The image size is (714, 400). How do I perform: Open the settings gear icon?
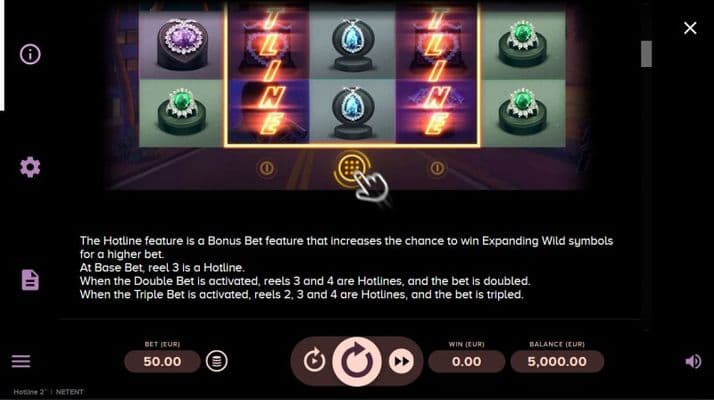(30, 167)
